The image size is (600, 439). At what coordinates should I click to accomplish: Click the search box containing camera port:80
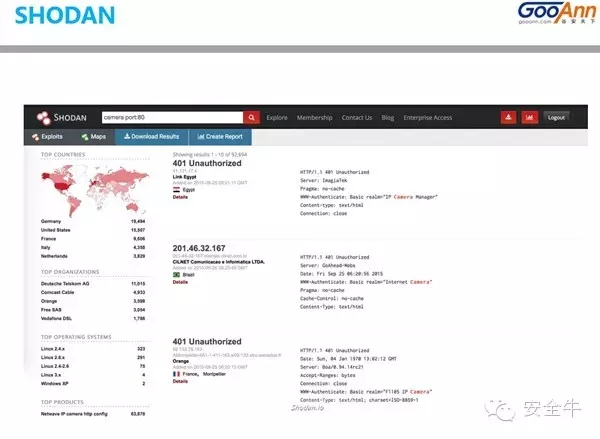coord(173,118)
